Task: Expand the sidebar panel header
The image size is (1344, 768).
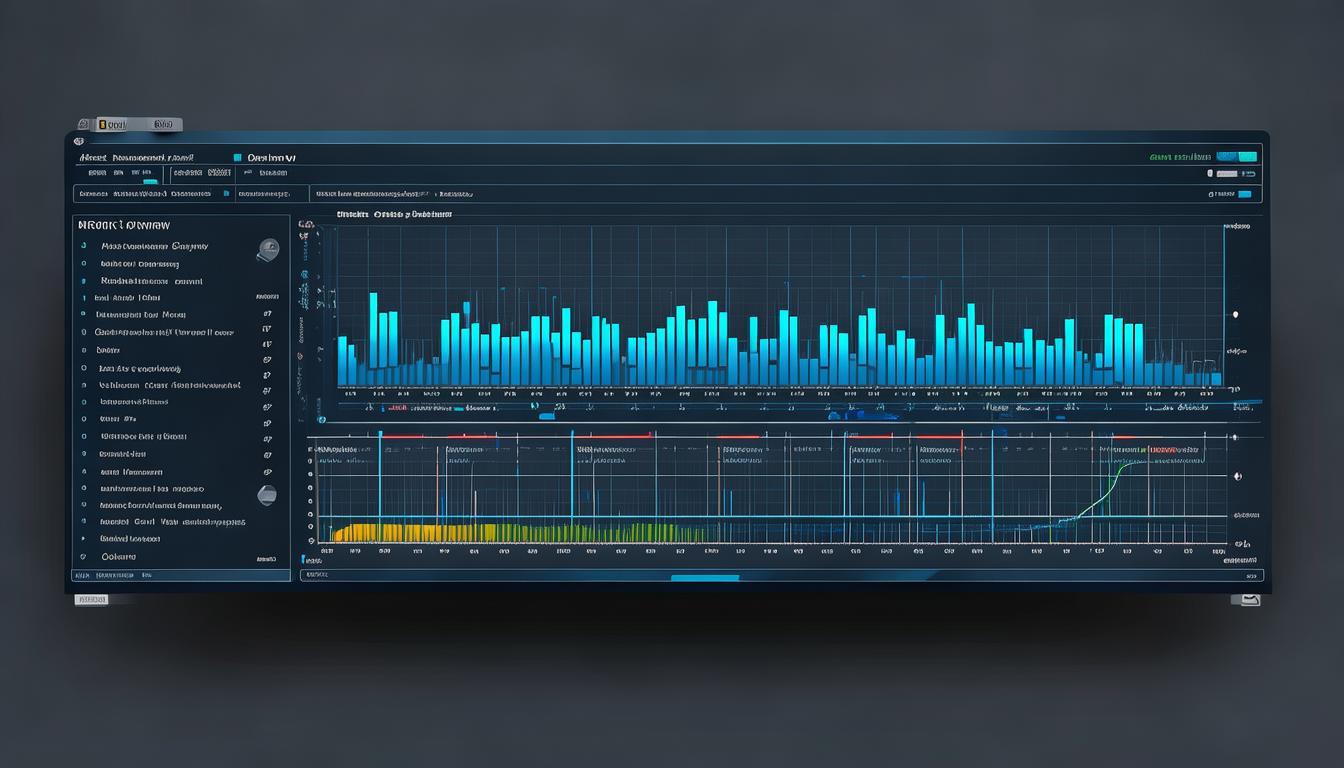Action: pyautogui.click(x=125, y=225)
